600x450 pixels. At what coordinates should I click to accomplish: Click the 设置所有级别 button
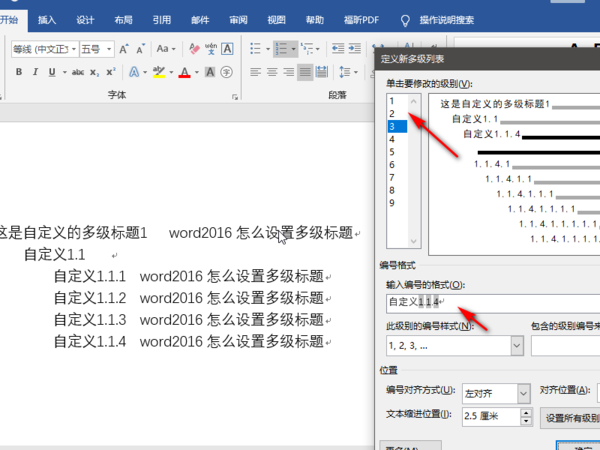tap(572, 418)
